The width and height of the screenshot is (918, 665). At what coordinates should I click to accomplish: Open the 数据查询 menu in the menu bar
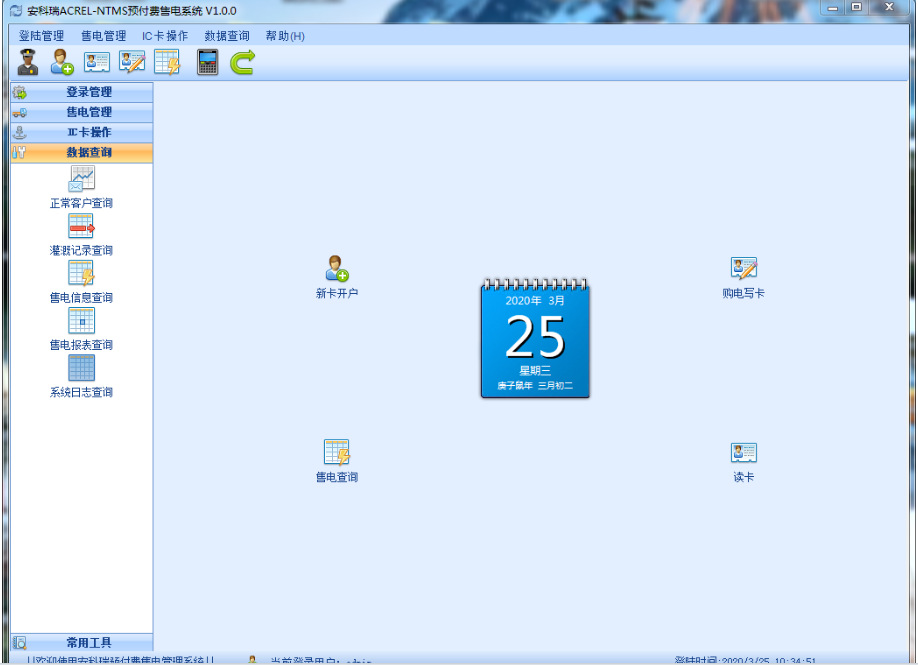(x=227, y=36)
